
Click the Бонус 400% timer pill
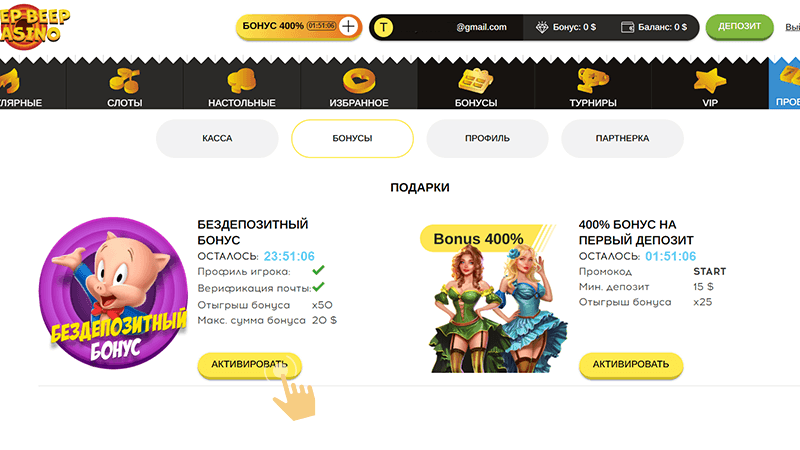point(298,27)
